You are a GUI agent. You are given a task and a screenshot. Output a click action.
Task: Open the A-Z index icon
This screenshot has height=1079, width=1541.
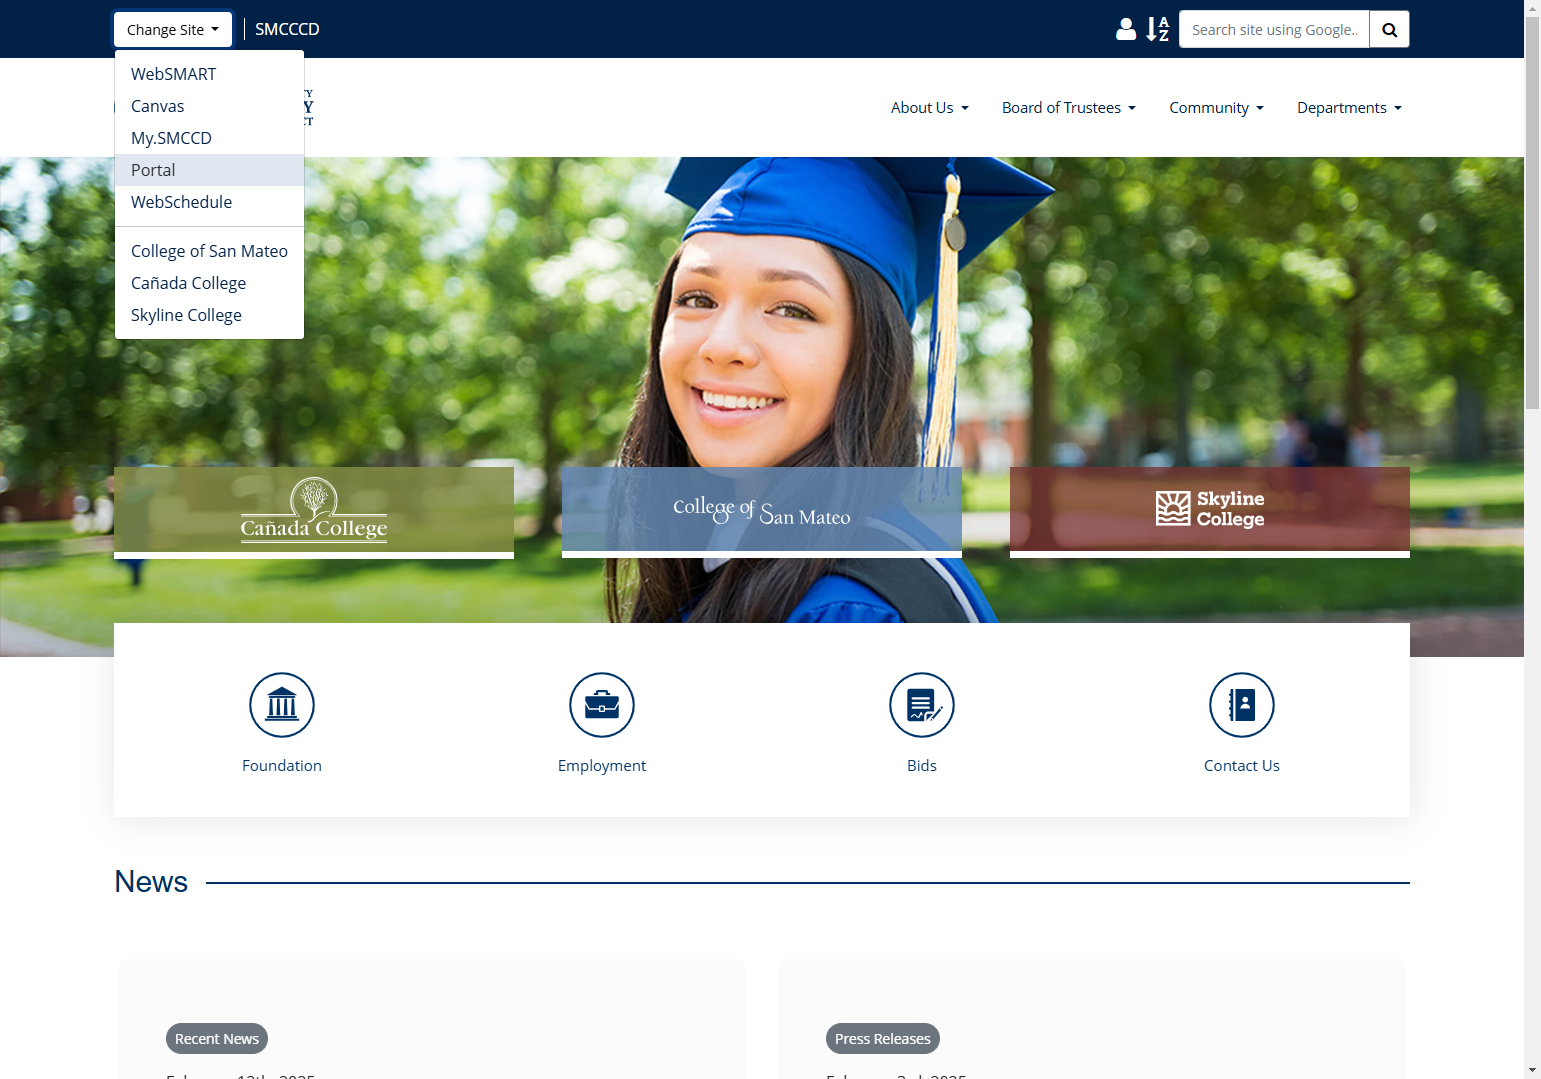1158,29
